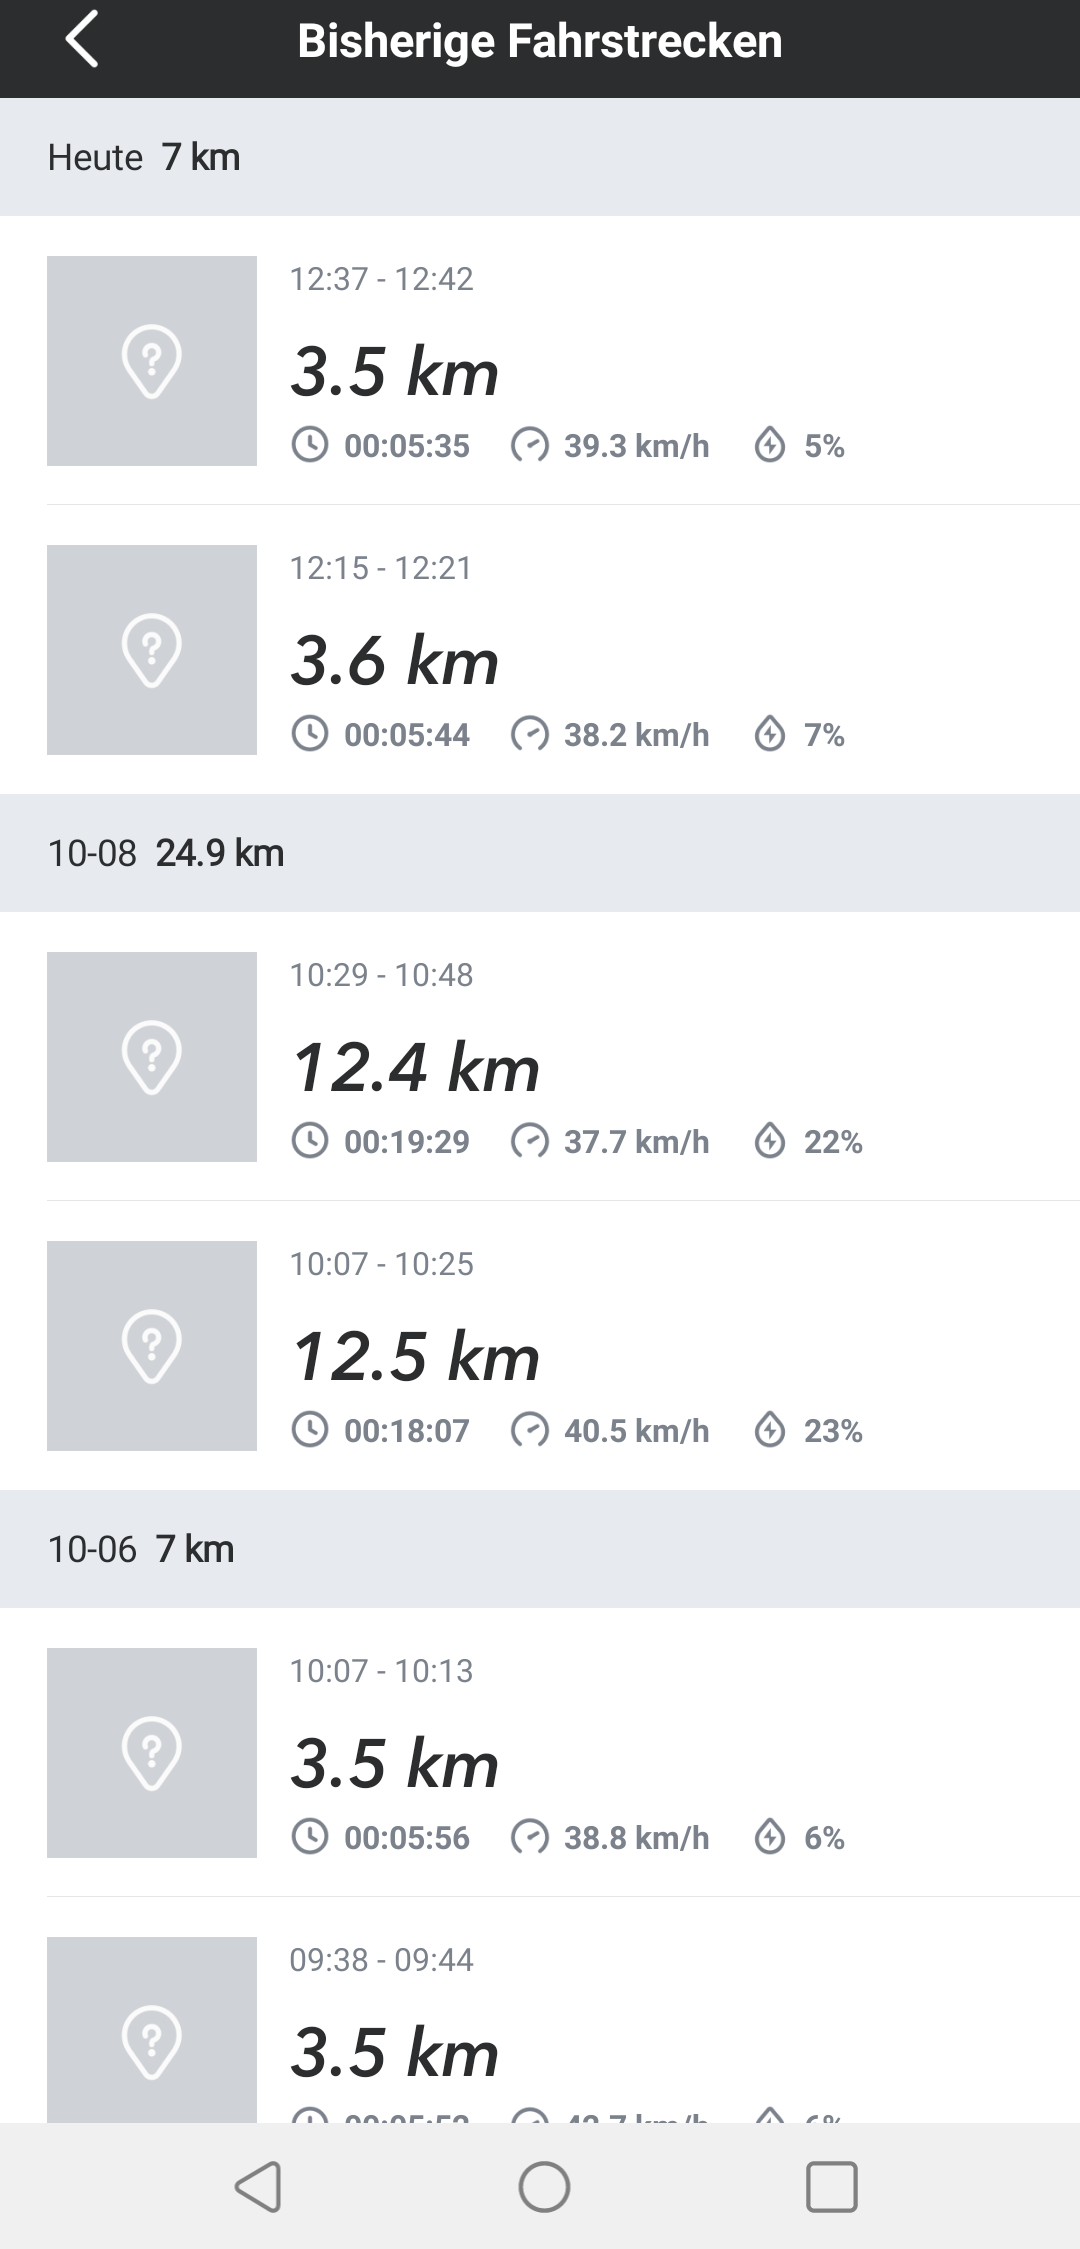Tap the speedometer icon beside 38.8 km/h
This screenshot has width=1080, height=2249.
530,1837
